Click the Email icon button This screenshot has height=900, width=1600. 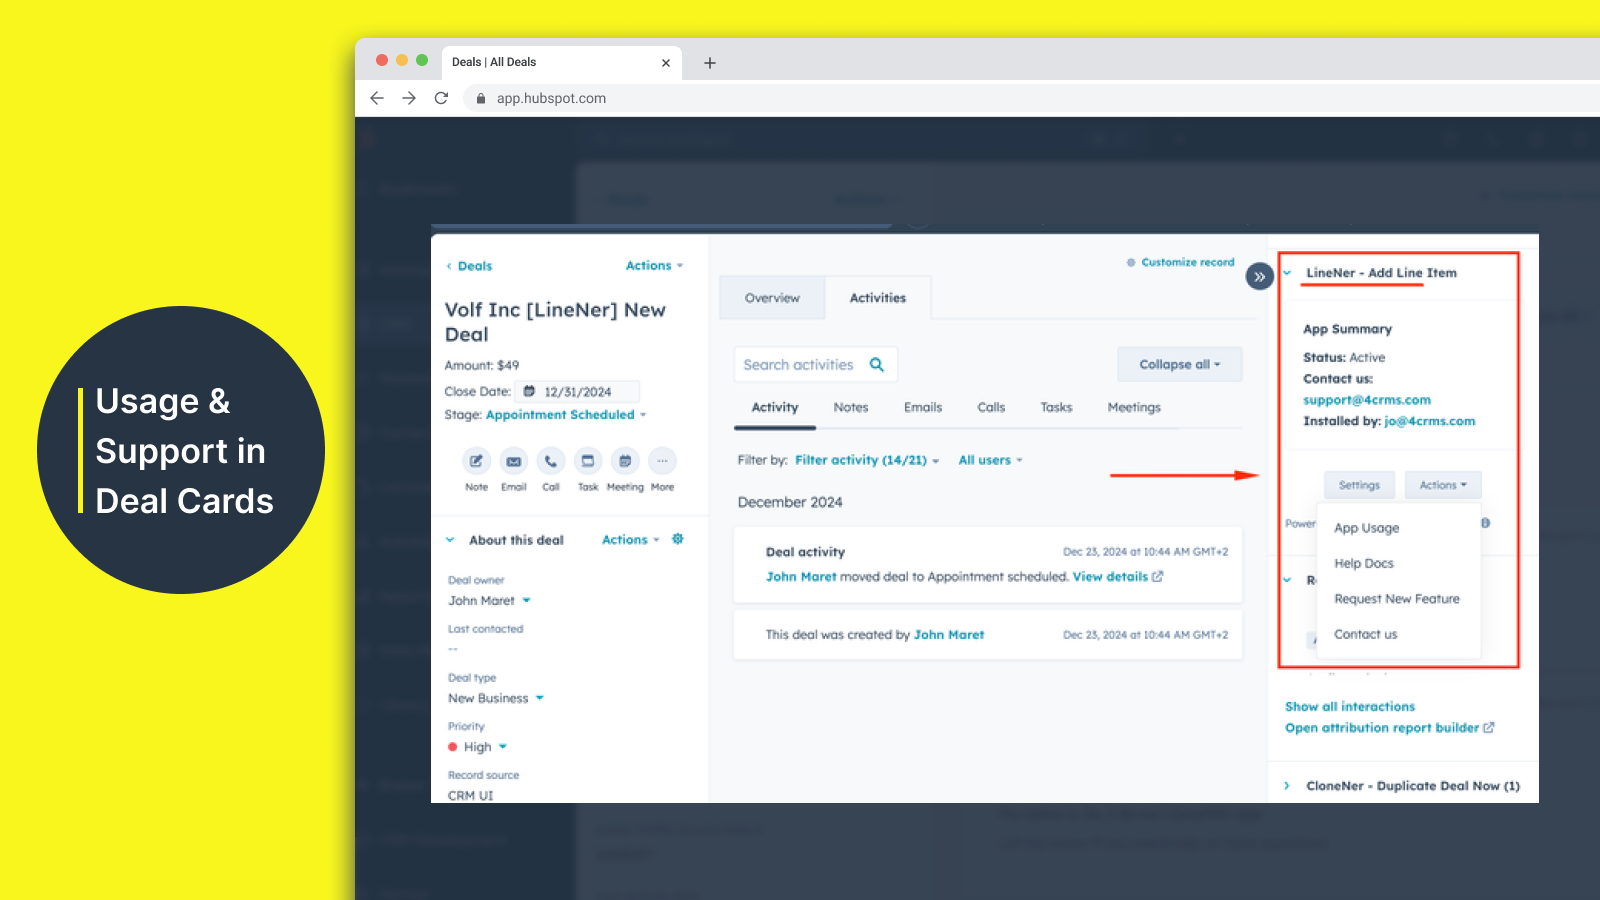[x=513, y=461]
